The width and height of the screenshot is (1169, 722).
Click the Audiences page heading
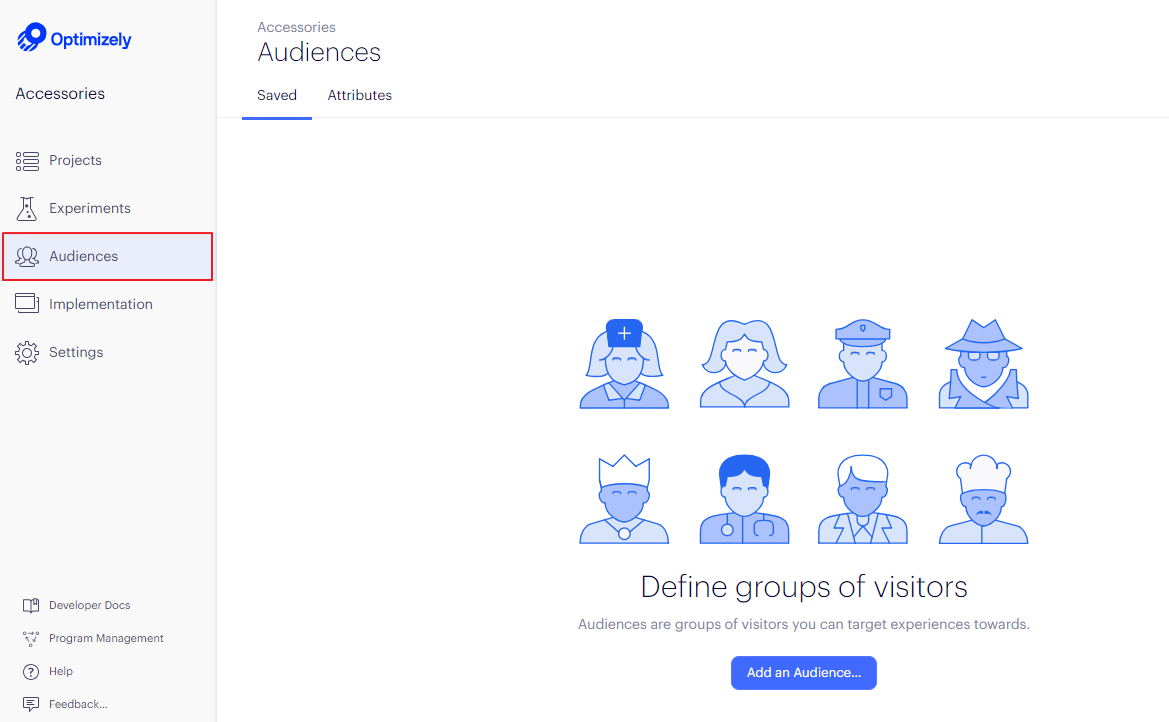coord(319,52)
